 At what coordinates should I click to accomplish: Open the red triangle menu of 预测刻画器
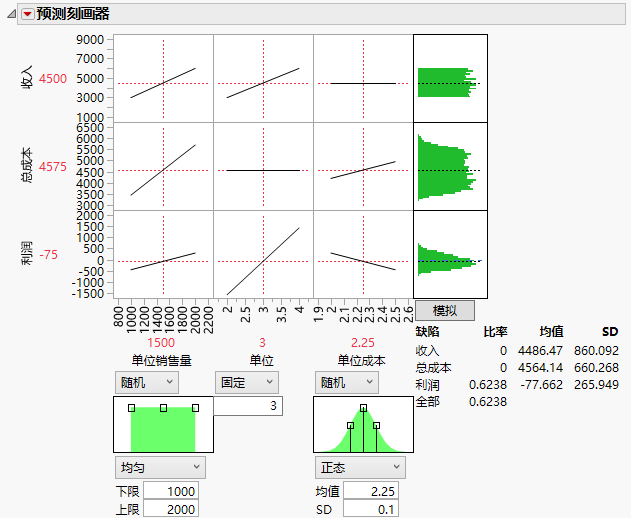coord(27,14)
